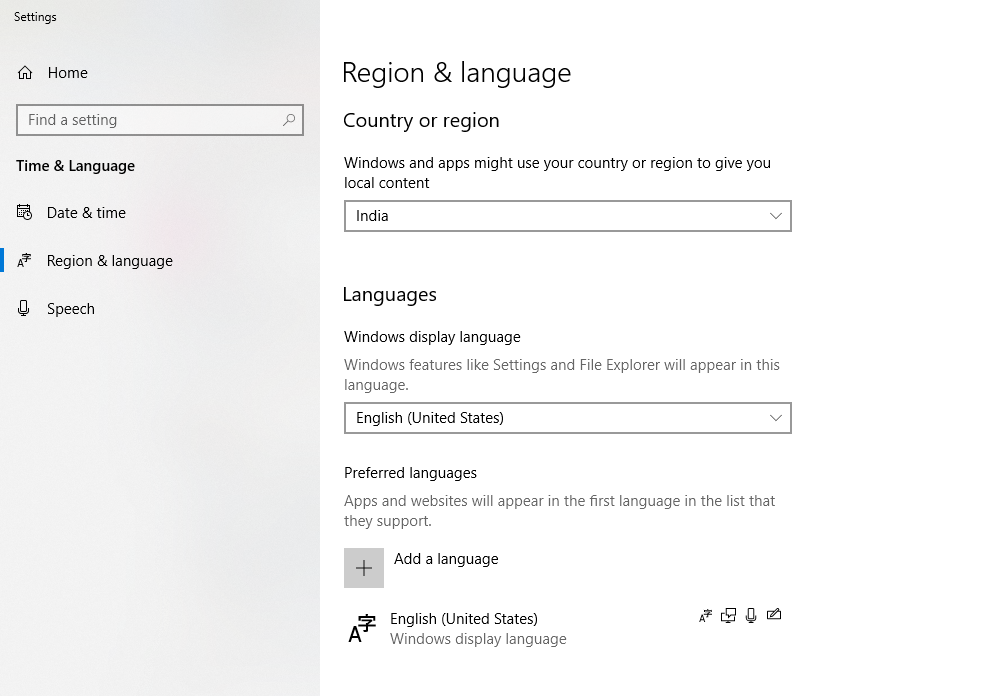Select Region & language in sidebar

(109, 261)
